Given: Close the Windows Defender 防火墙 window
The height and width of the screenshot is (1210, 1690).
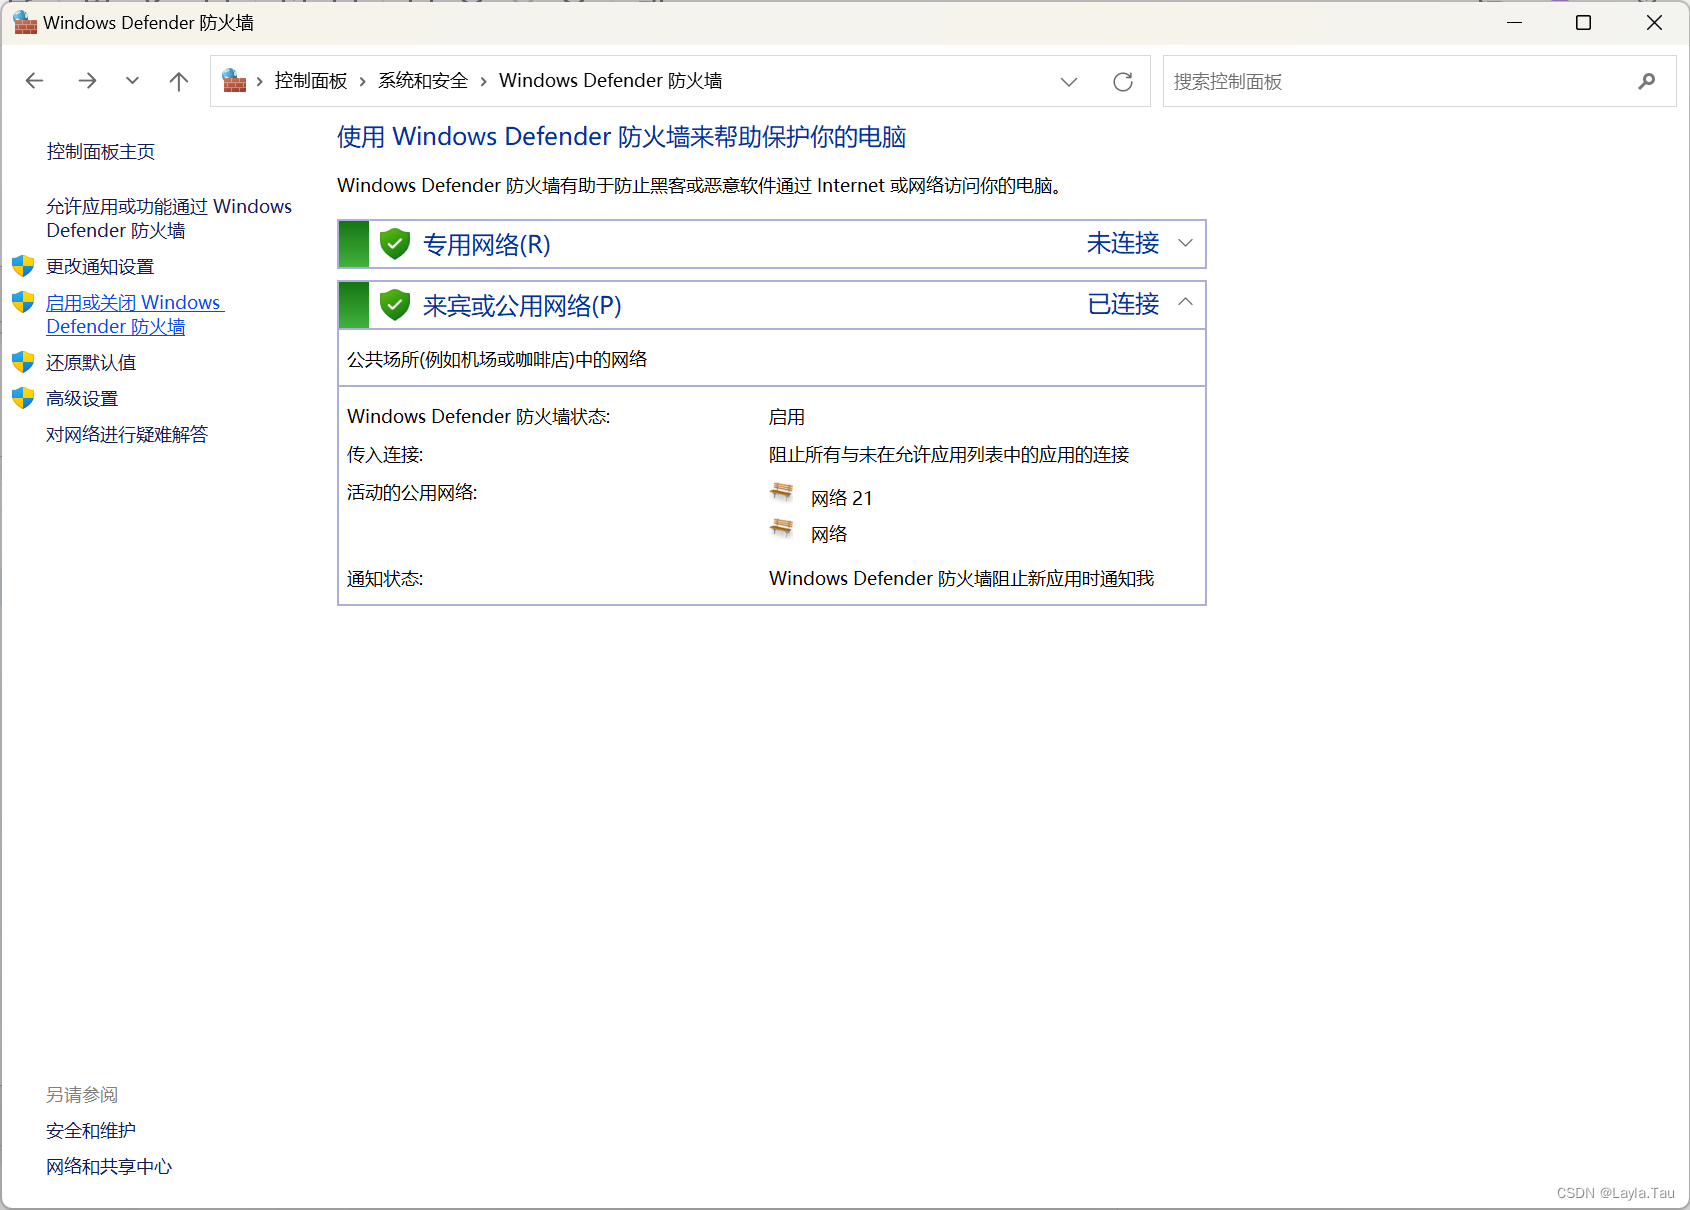Looking at the screenshot, I should [x=1654, y=22].
